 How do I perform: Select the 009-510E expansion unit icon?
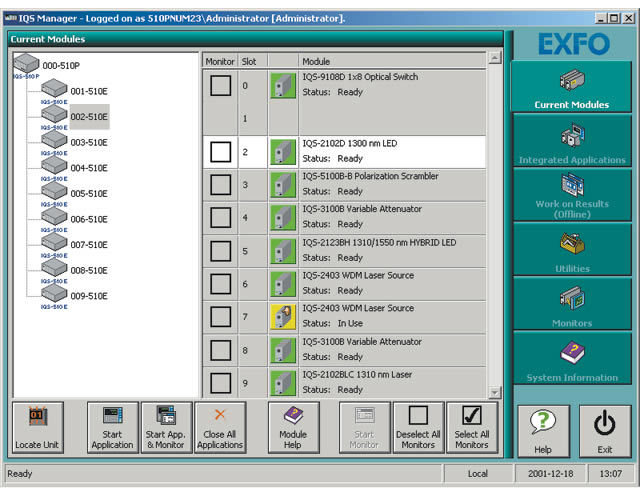[54, 293]
